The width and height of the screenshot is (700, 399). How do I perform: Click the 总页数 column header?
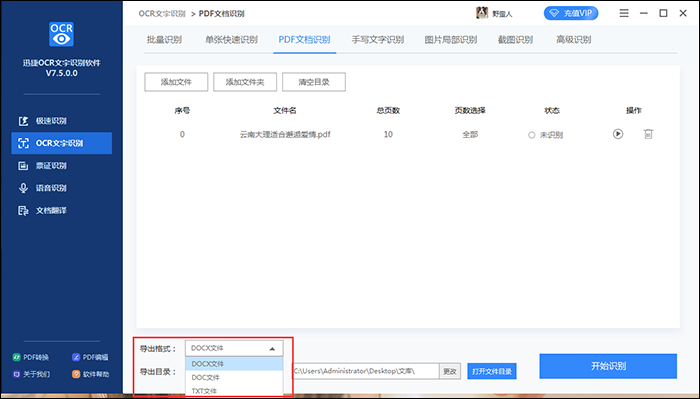pyautogui.click(x=388, y=111)
